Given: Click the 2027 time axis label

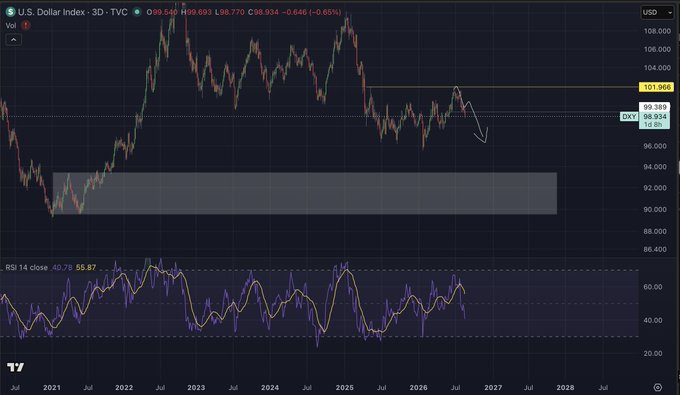Looking at the screenshot, I should click(493, 388).
